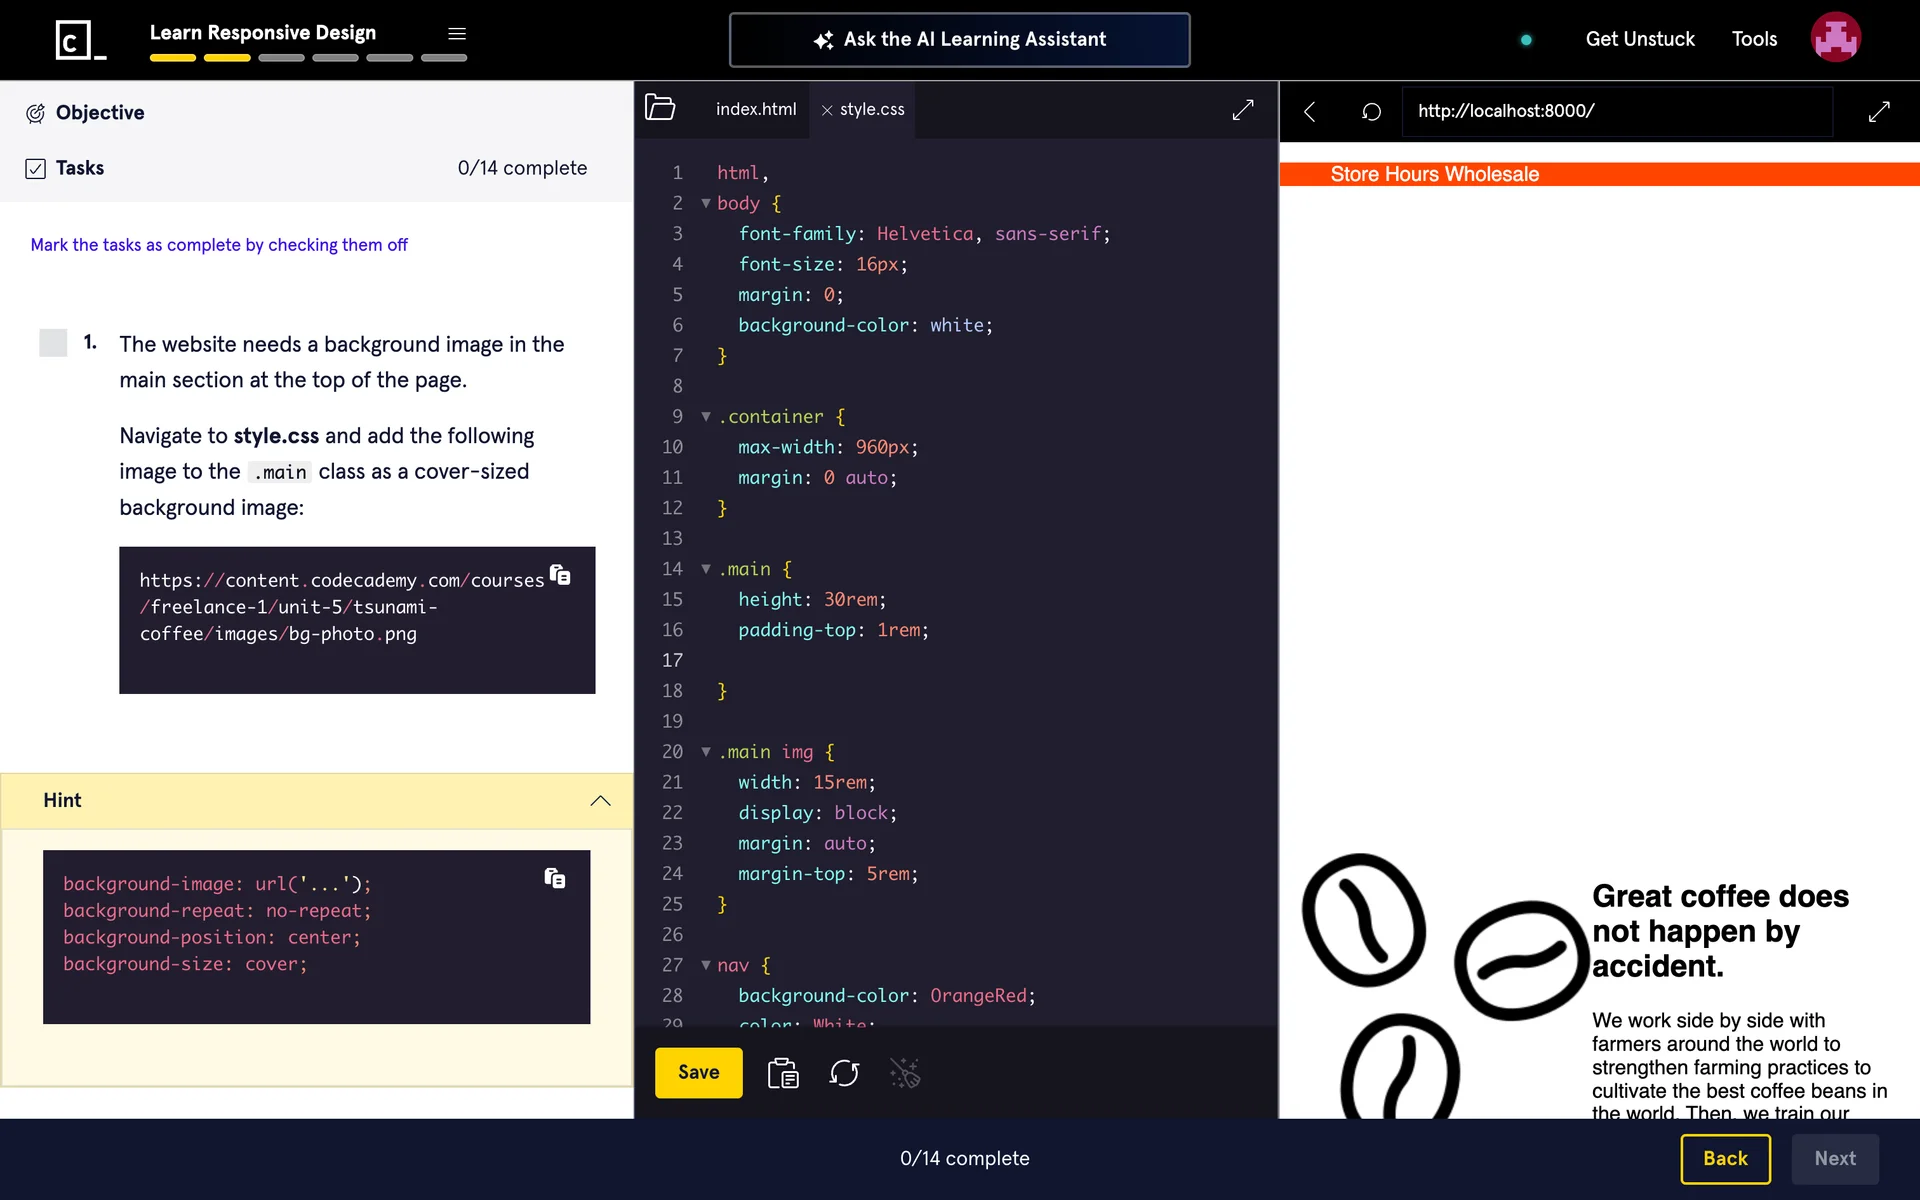Open the file explorer folder icon
This screenshot has height=1200, width=1920.
click(660, 108)
